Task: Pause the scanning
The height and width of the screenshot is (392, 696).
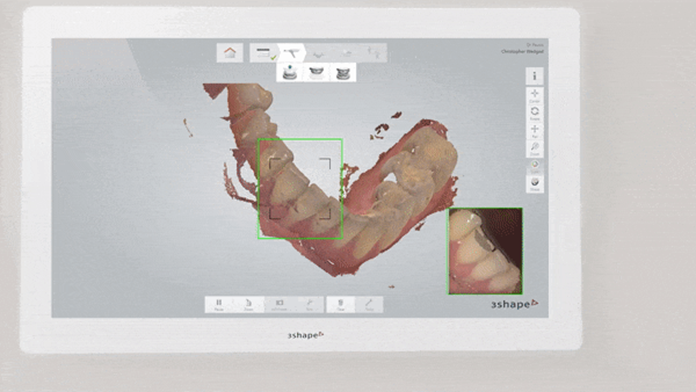Action: (219, 305)
